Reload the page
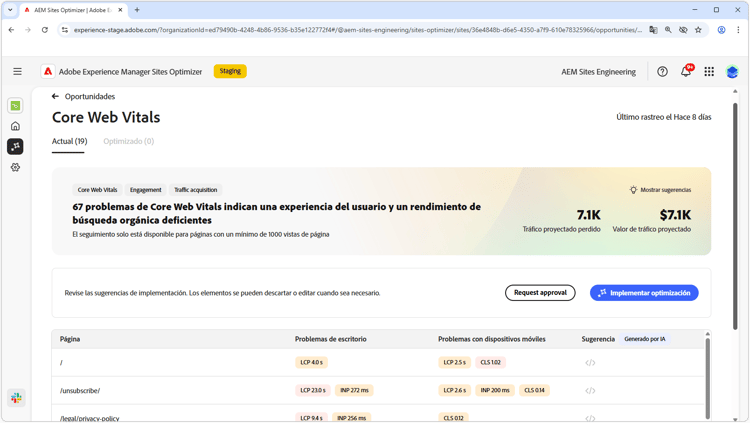The image size is (750, 423). (x=44, y=30)
